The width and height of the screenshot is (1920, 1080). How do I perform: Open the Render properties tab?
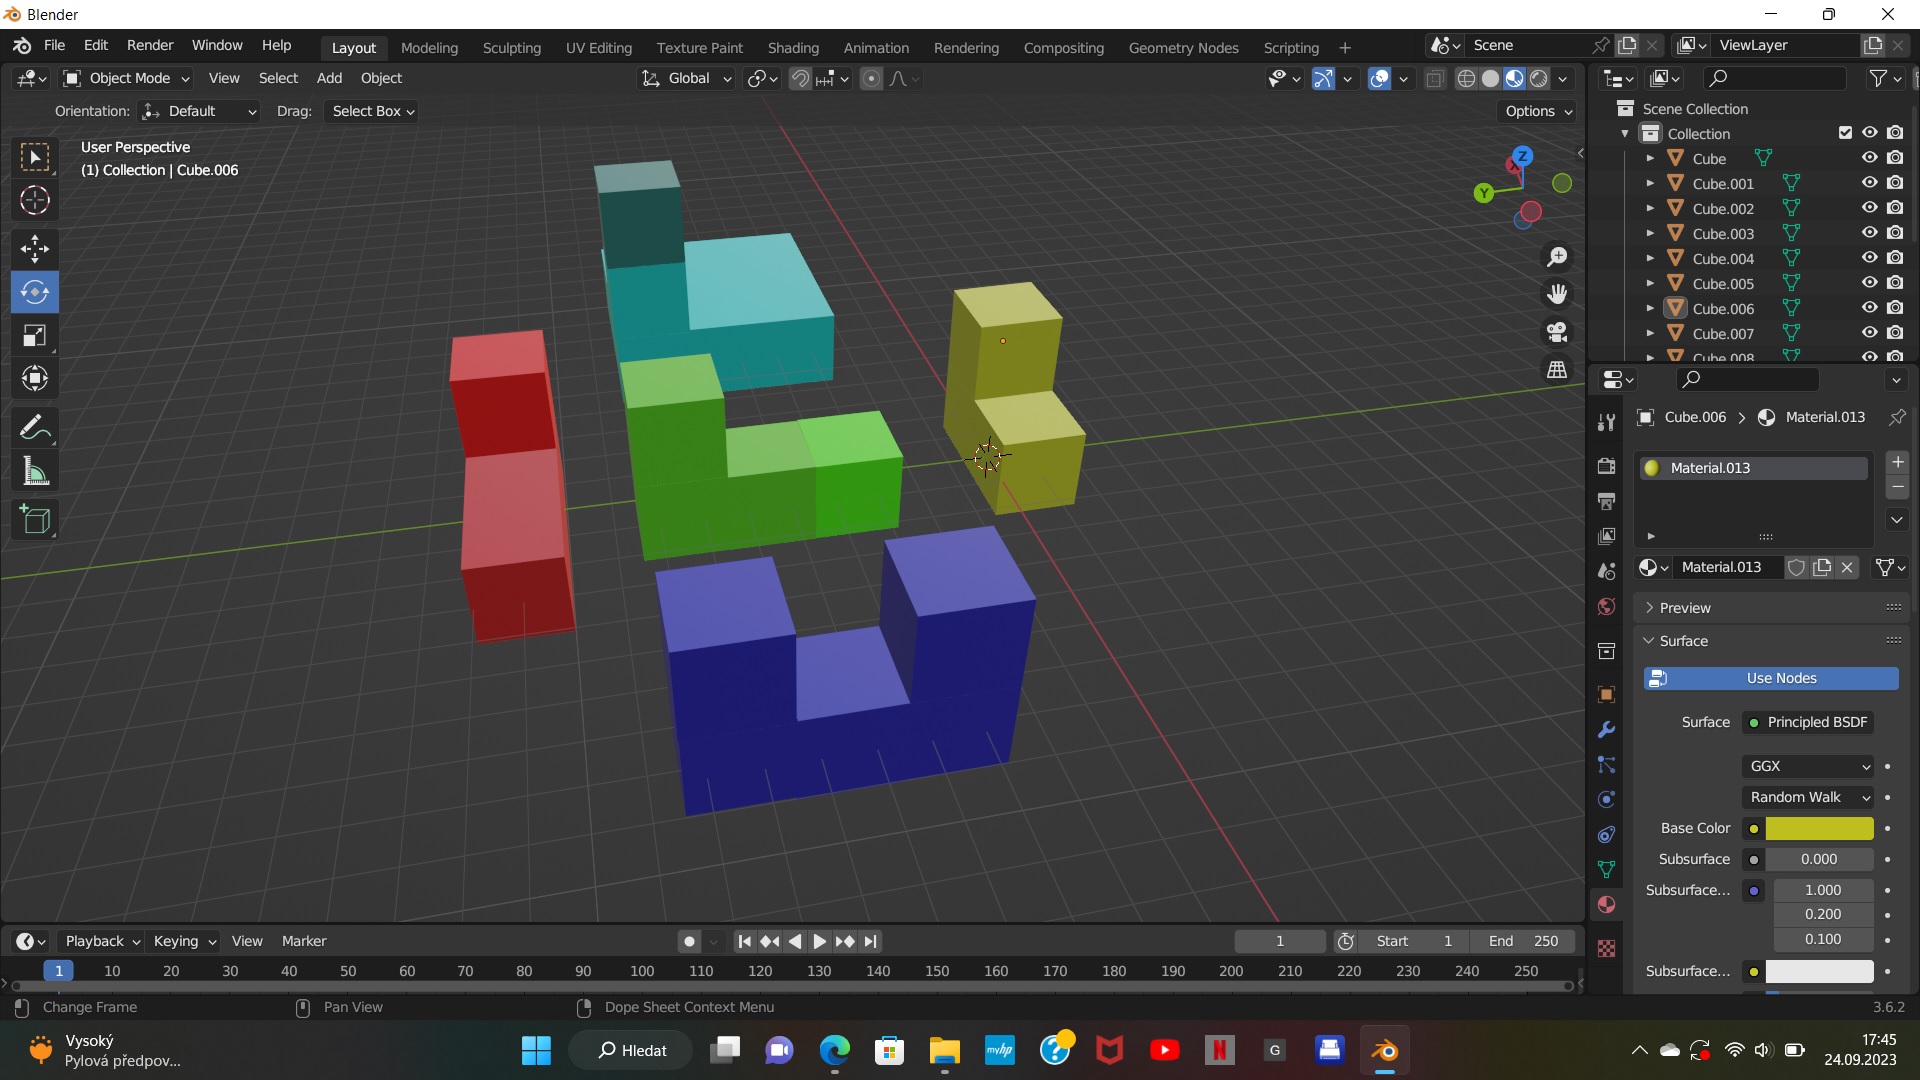1606,464
